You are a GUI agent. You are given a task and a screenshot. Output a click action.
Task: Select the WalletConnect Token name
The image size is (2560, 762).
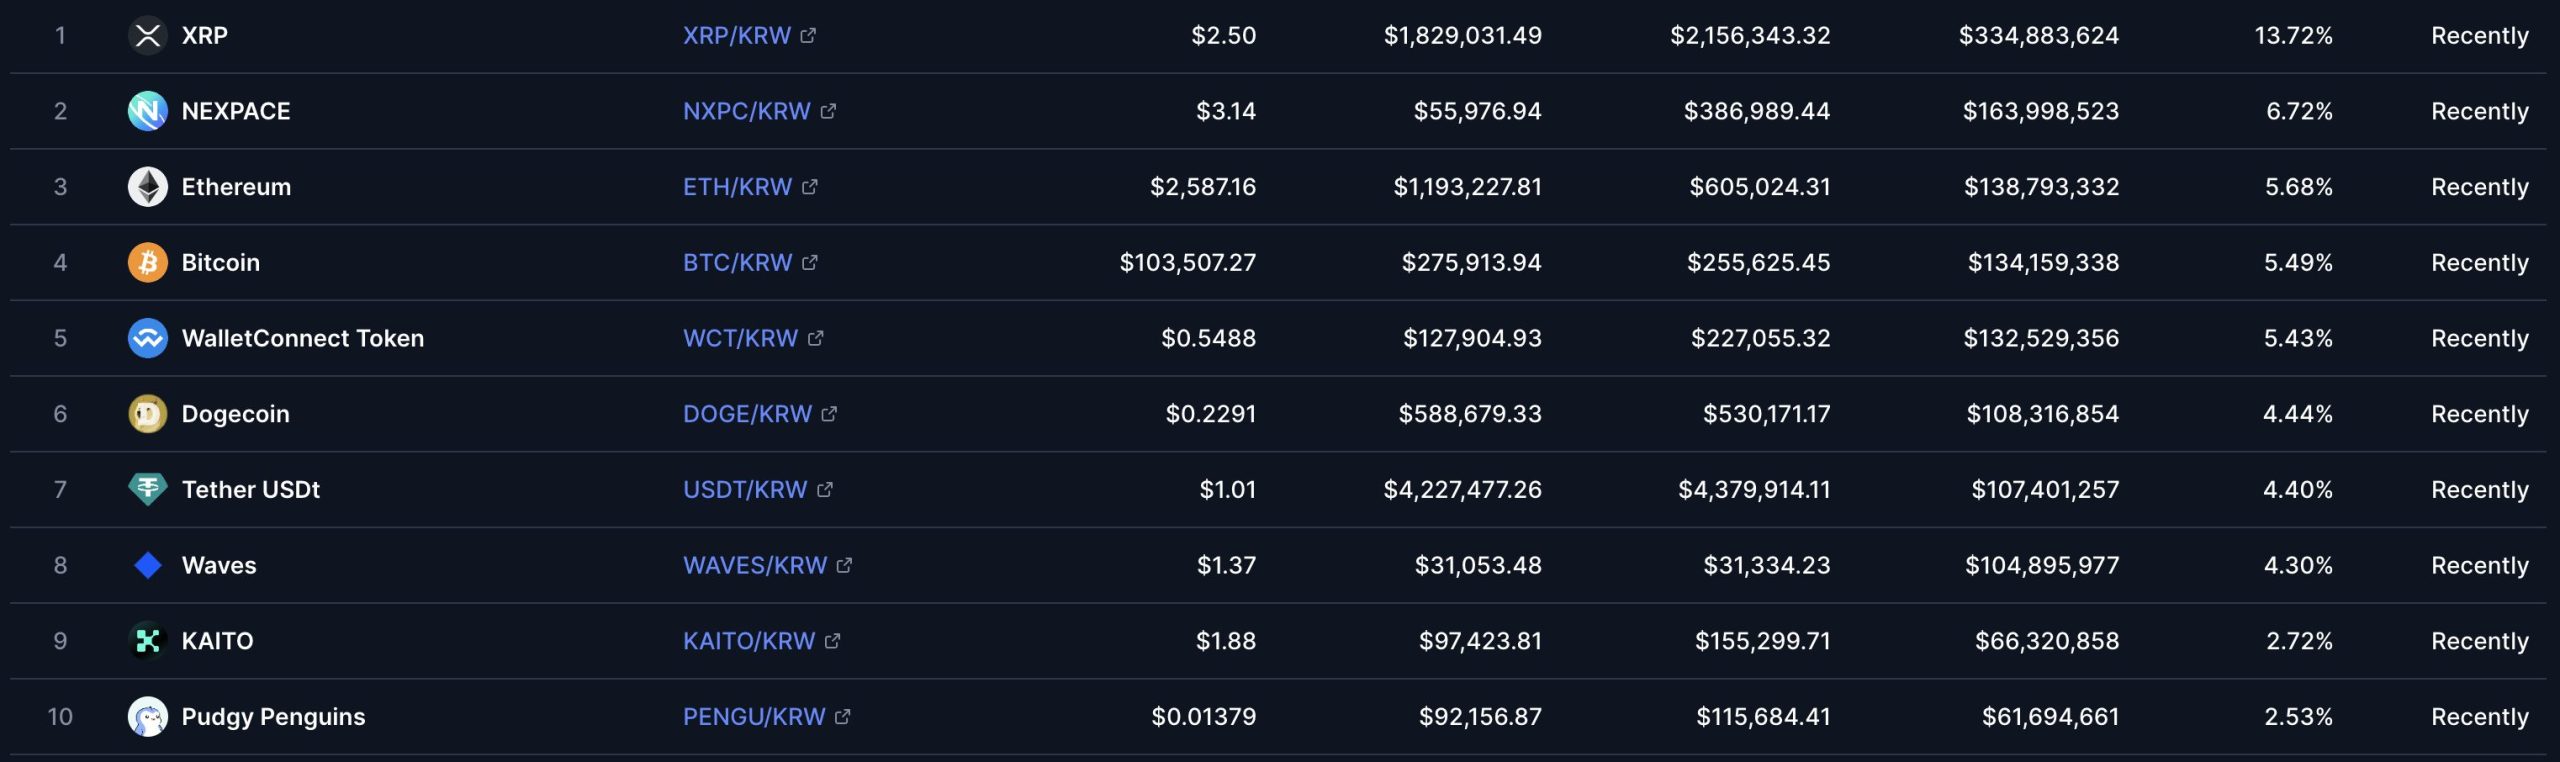pyautogui.click(x=303, y=338)
